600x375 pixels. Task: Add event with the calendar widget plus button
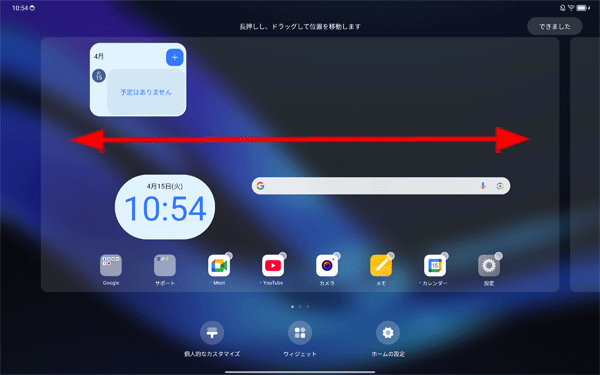pyautogui.click(x=174, y=57)
